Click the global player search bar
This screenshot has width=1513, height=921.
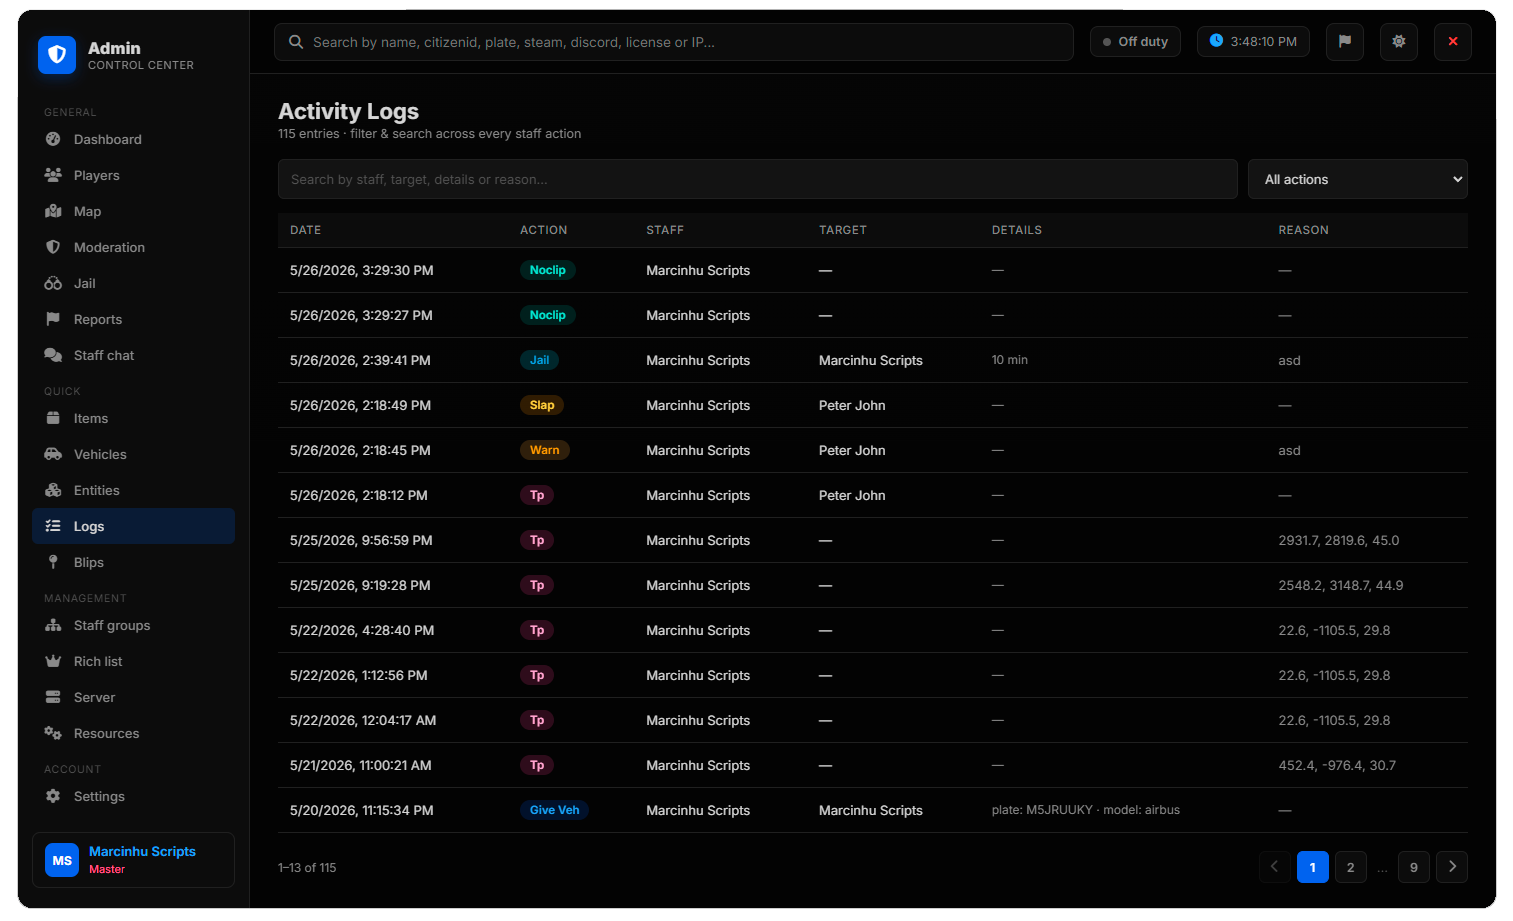pyautogui.click(x=673, y=42)
